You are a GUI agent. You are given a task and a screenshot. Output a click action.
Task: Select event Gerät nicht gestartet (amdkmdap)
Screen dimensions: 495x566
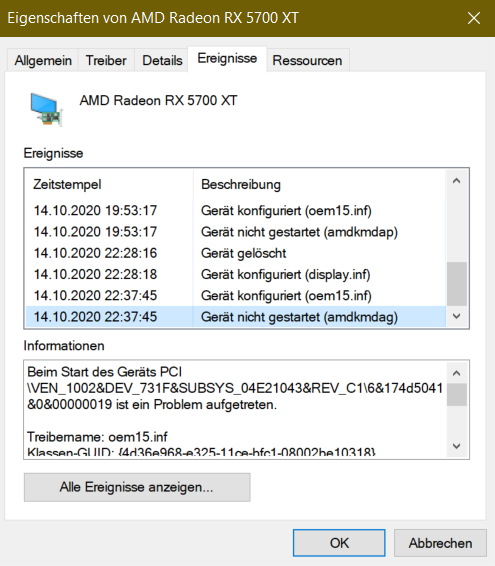(x=236, y=232)
